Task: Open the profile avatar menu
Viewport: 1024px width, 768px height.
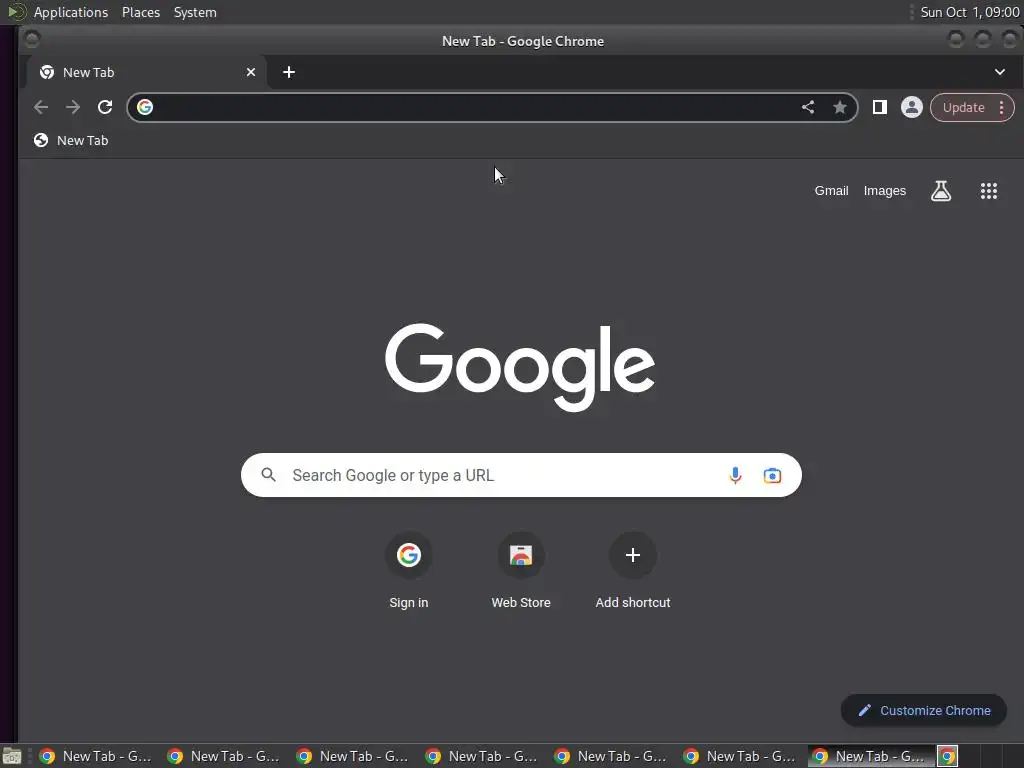Action: (x=912, y=107)
